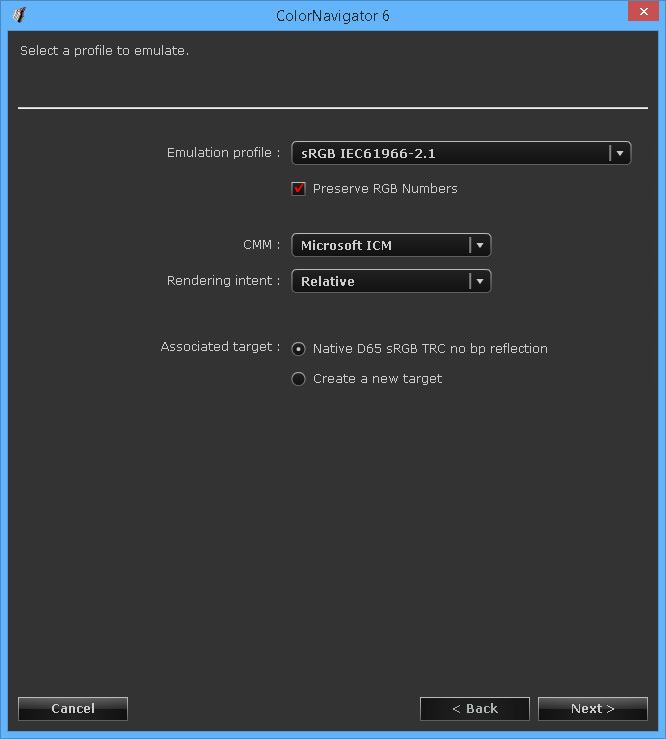Screen dimensions: 666x739
Task: Select Native D65 sRGB TRC target radio
Action: click(298, 349)
